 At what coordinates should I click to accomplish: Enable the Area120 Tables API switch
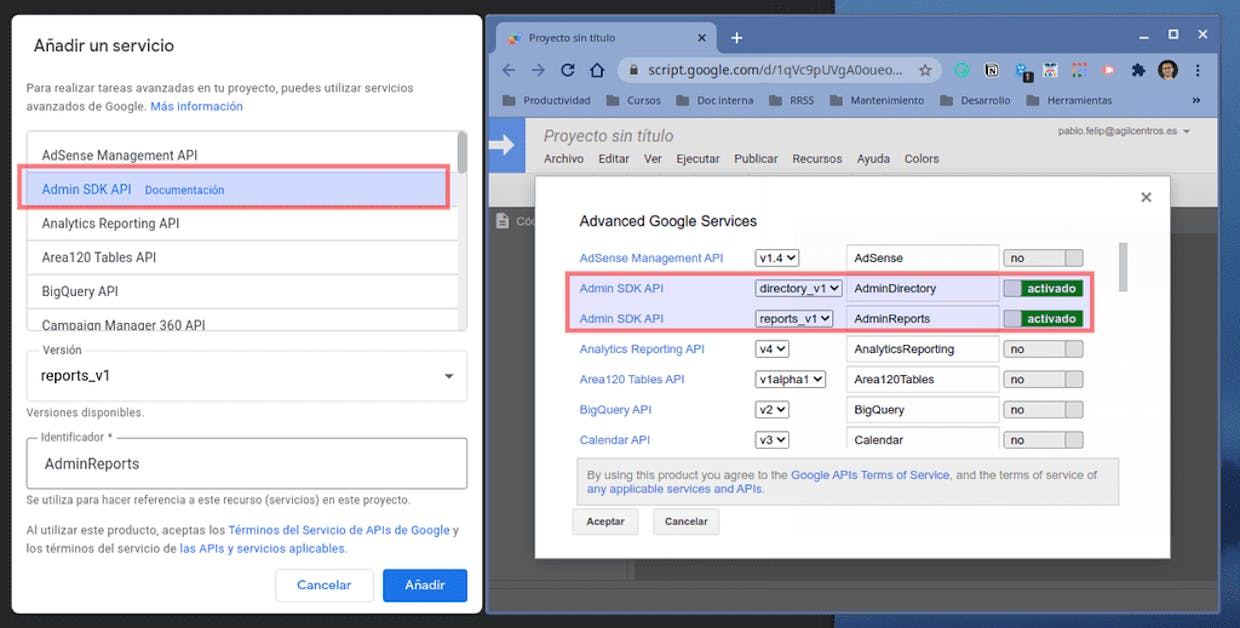pyautogui.click(x=1043, y=380)
